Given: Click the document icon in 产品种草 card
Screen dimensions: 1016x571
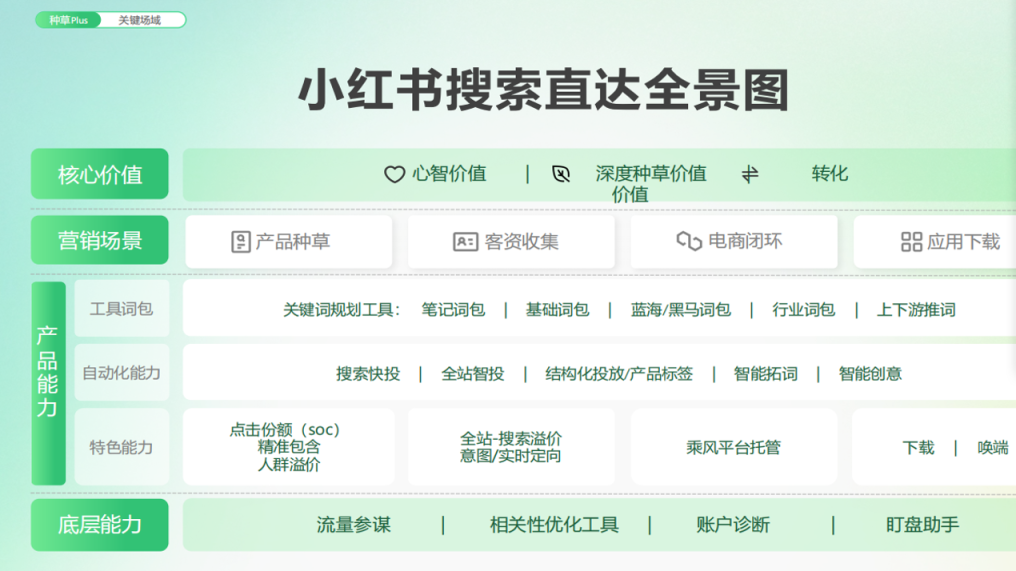Looking at the screenshot, I should (240, 242).
